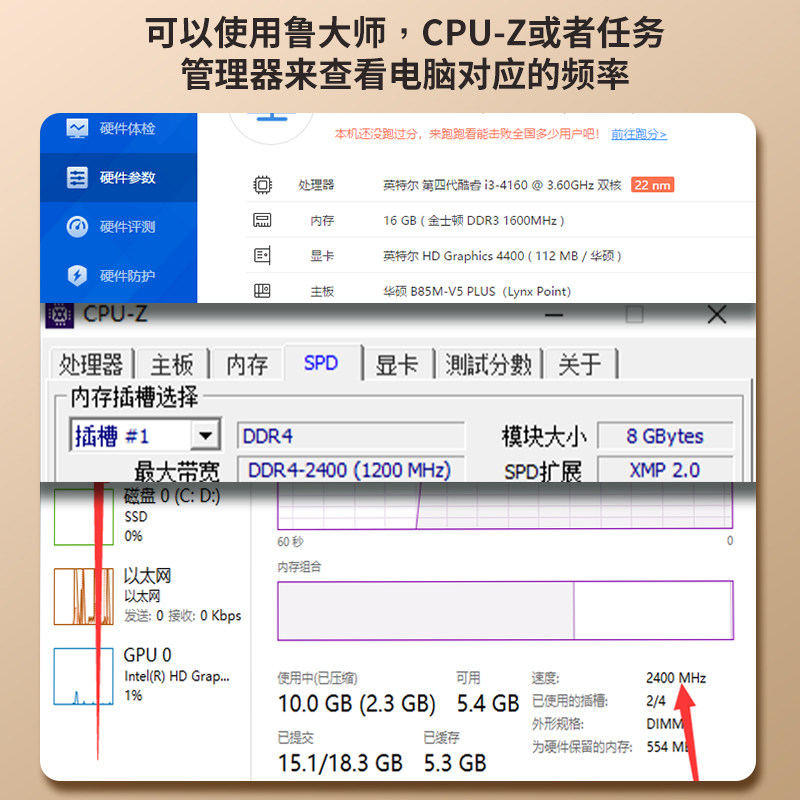This screenshot has width=800, height=800.
Task: Click the memory module icon
Action: 262,220
